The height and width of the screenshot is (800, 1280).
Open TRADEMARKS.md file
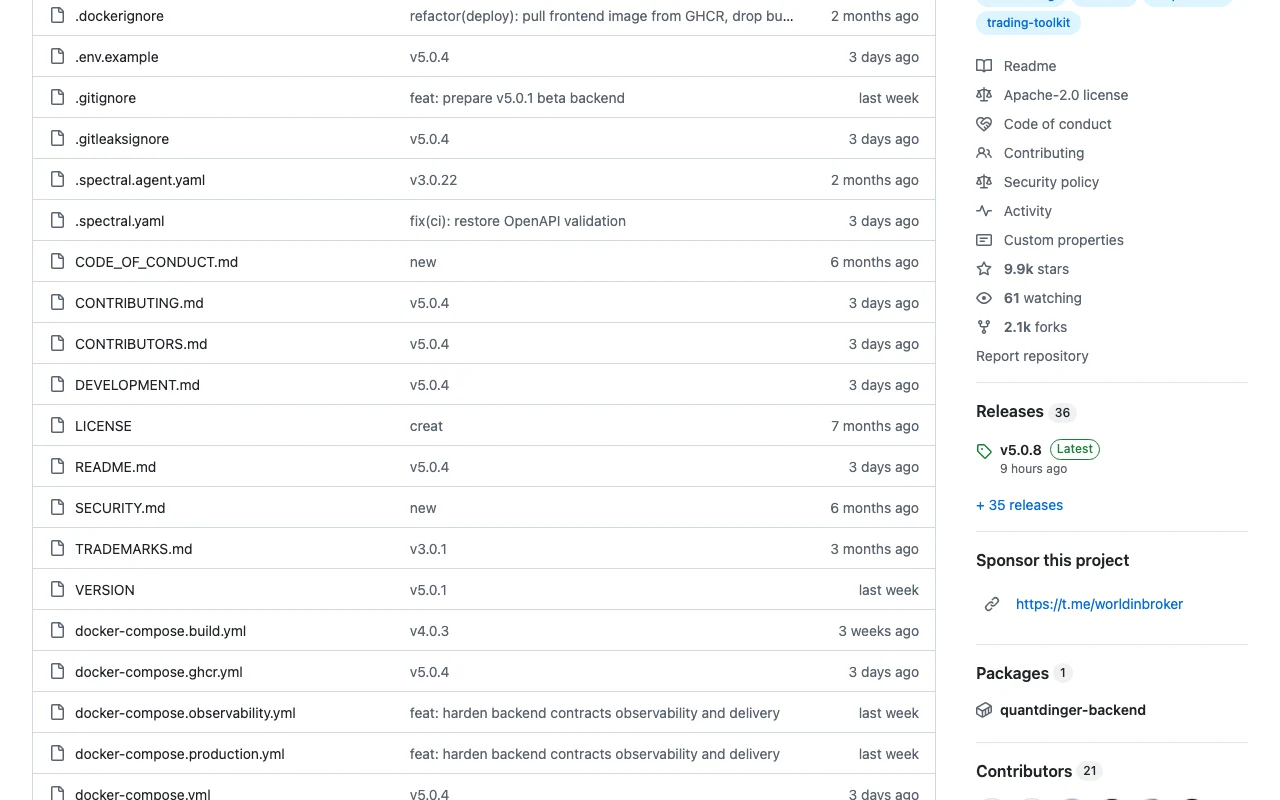[x=133, y=549]
